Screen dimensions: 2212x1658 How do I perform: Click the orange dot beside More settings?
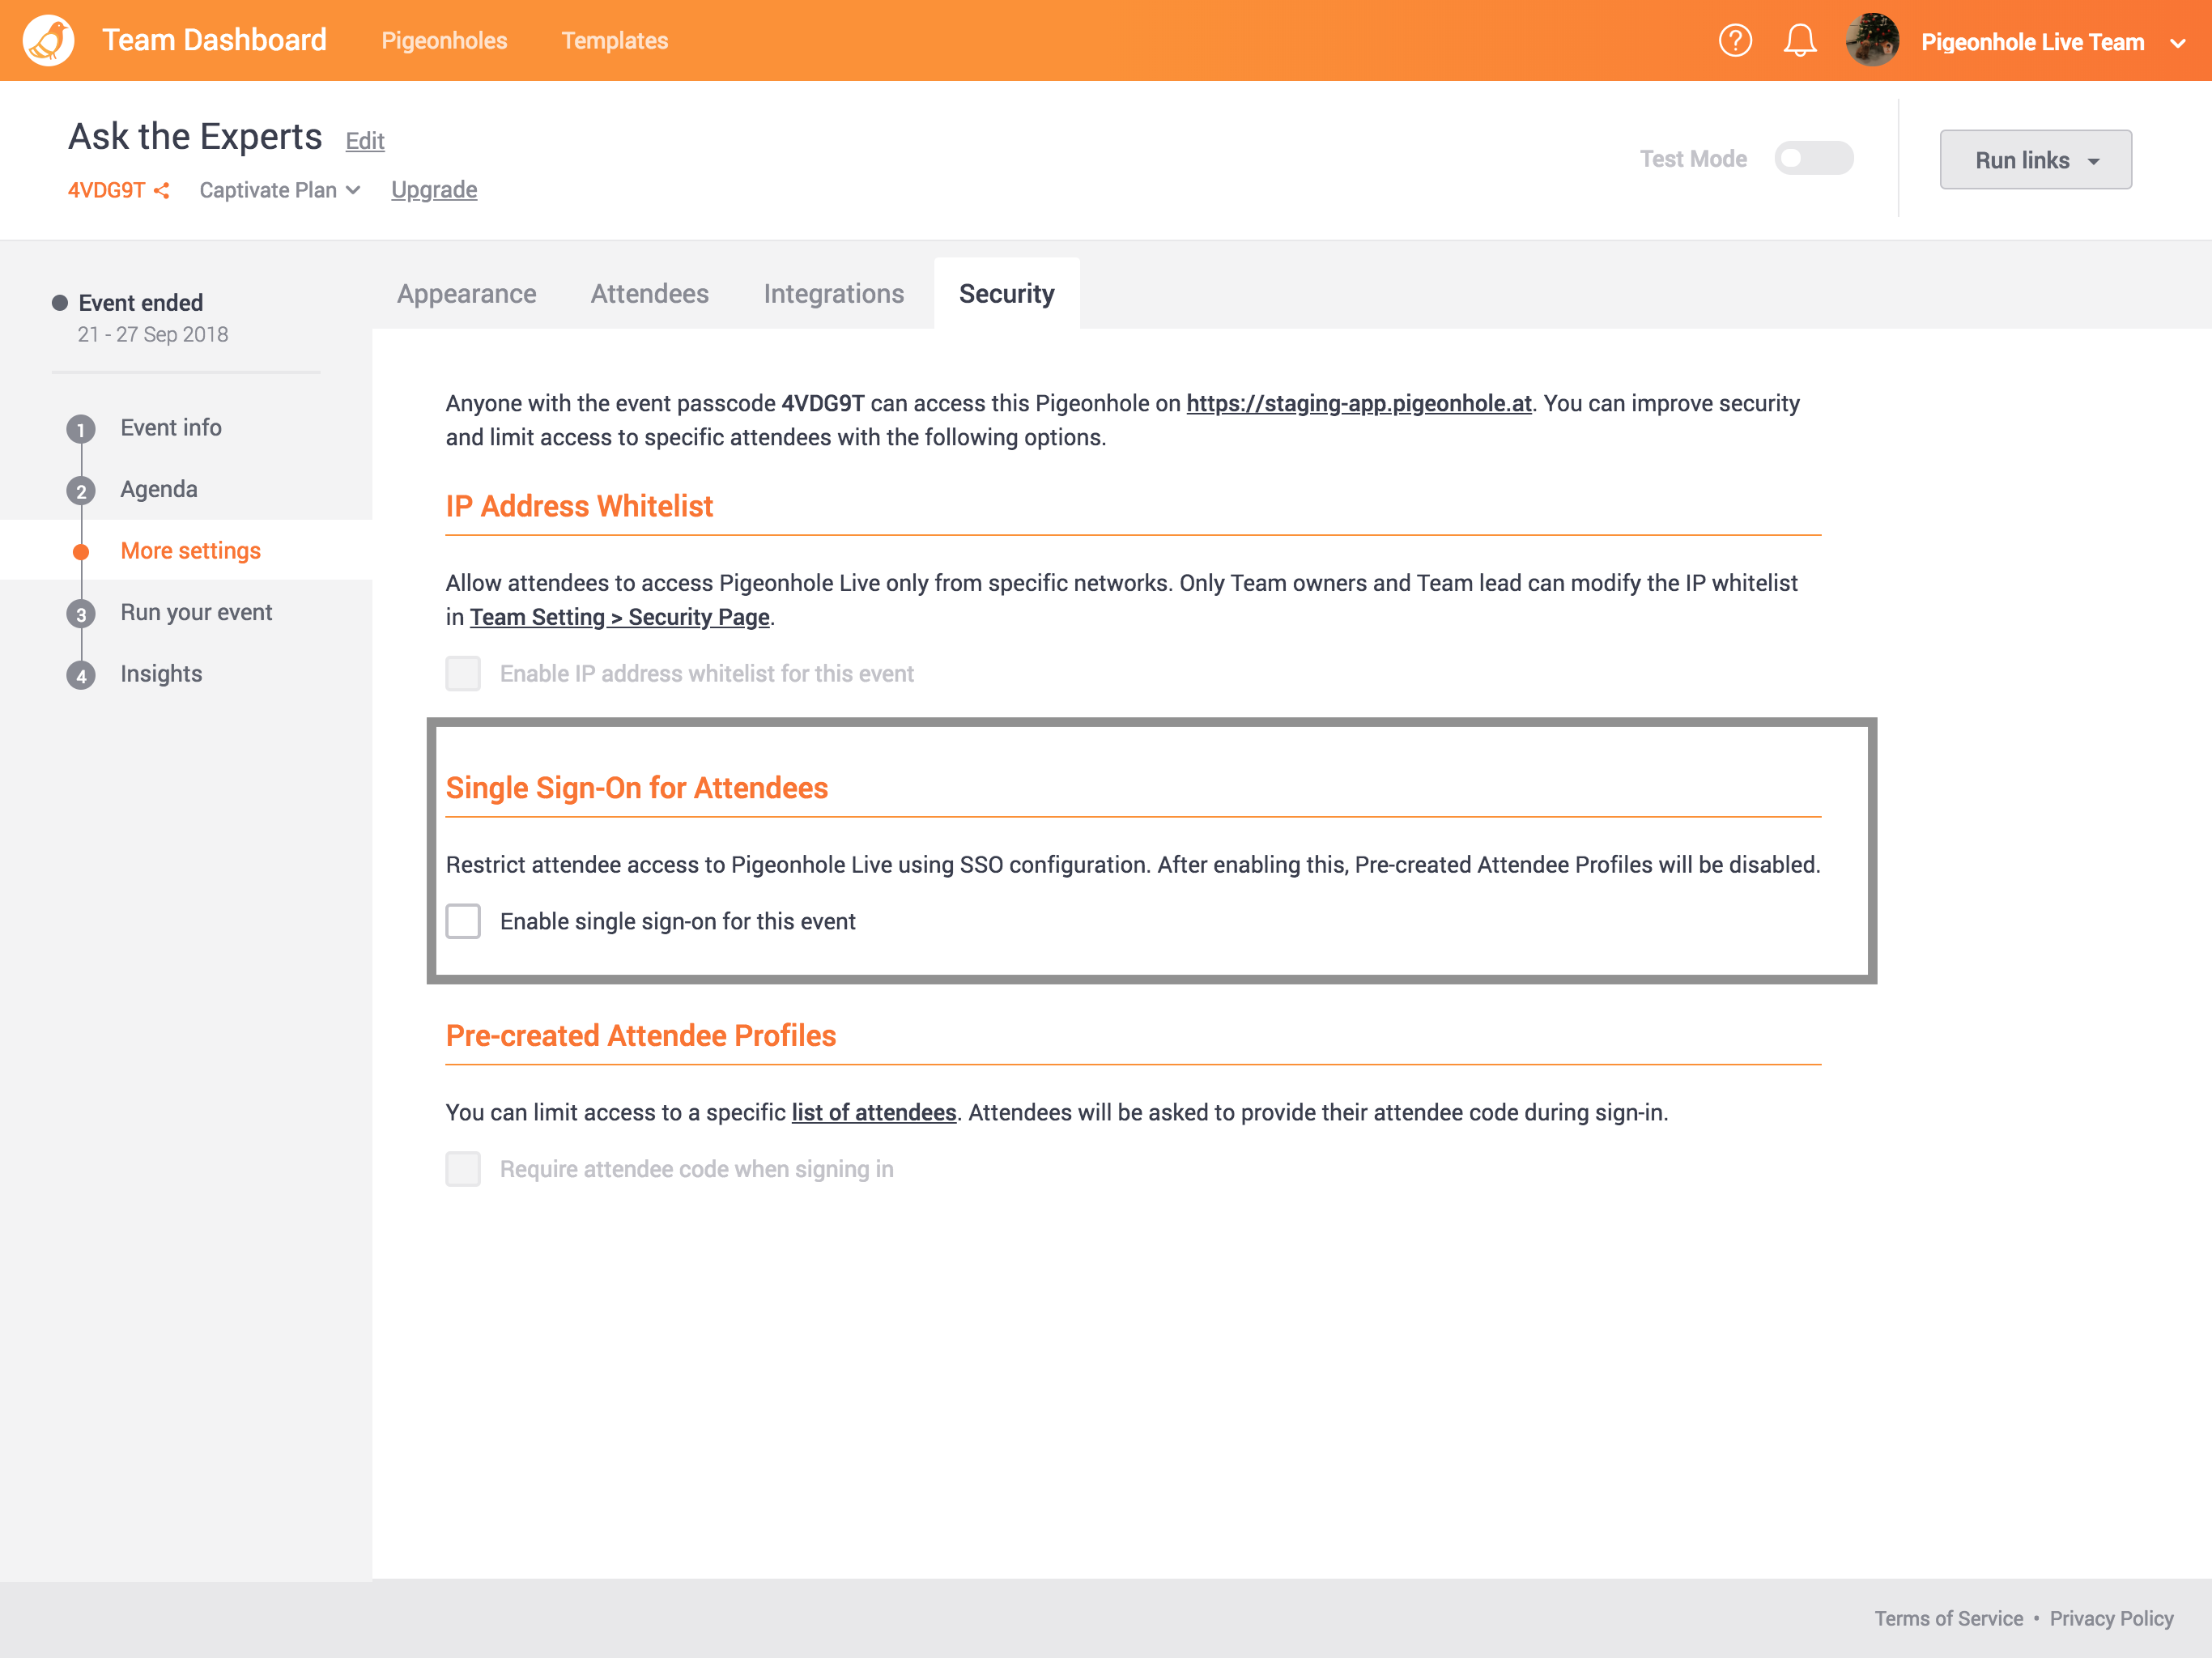81,552
